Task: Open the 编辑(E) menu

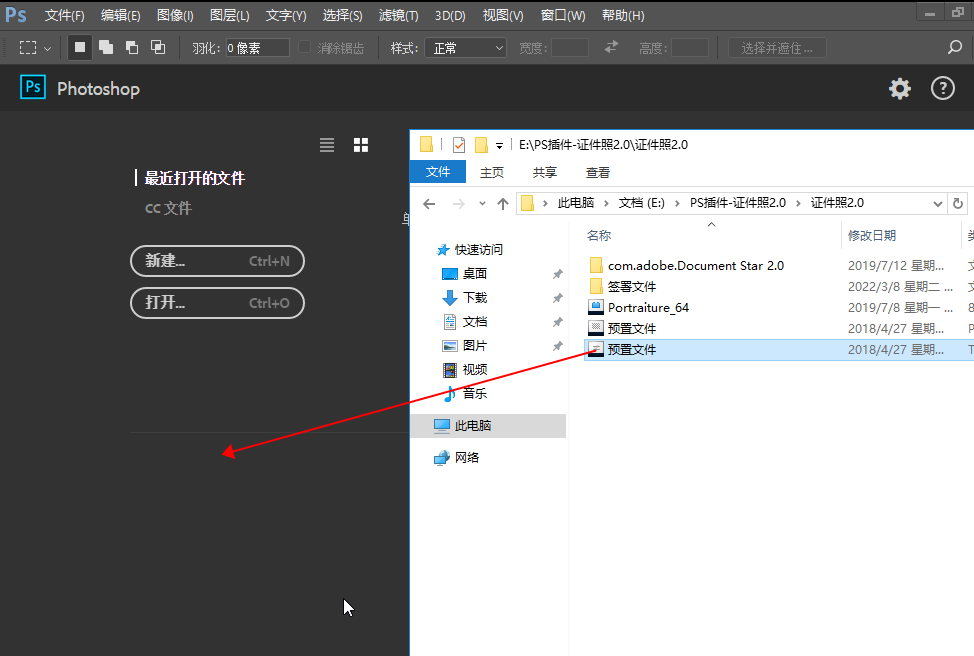Action: point(121,16)
